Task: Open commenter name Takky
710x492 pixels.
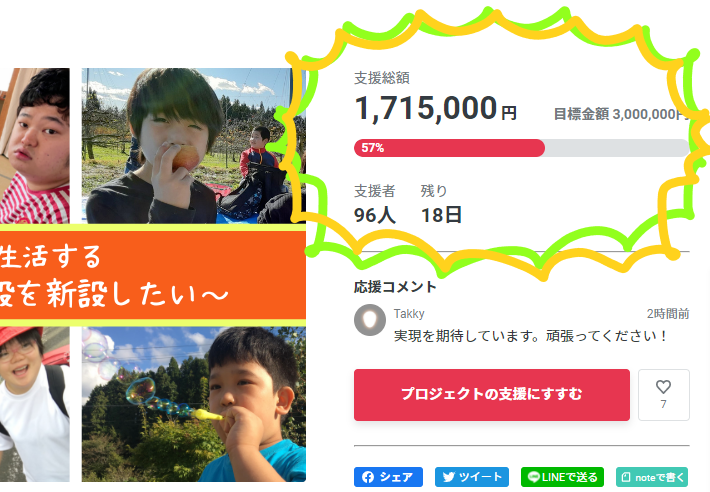Action: (409, 314)
